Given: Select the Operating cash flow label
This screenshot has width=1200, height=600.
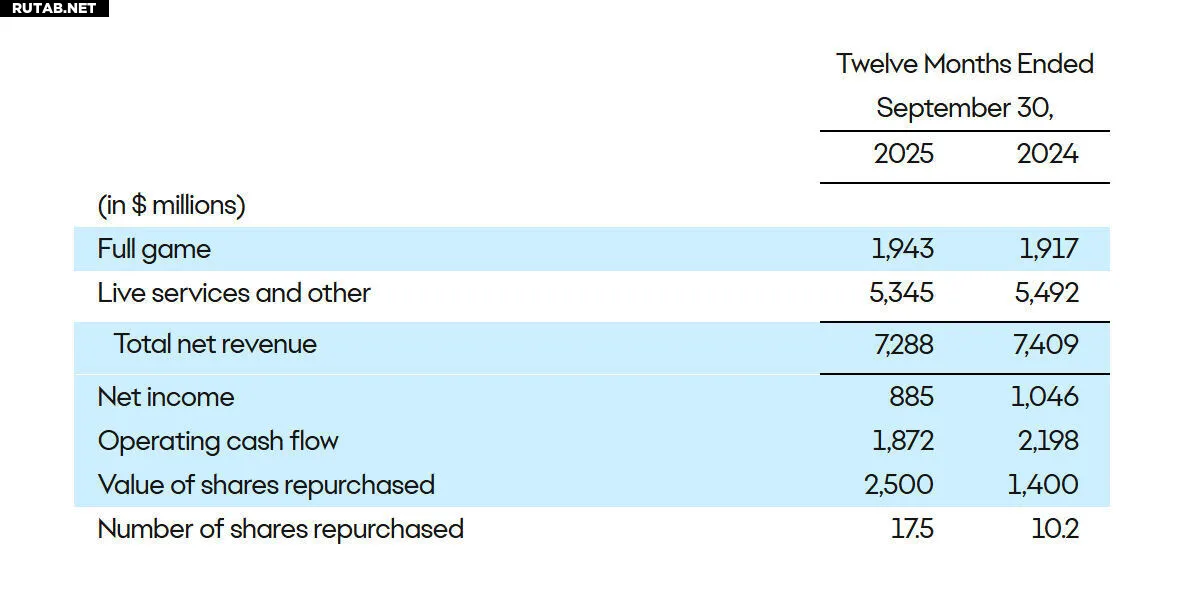Looking at the screenshot, I should coord(218,441).
